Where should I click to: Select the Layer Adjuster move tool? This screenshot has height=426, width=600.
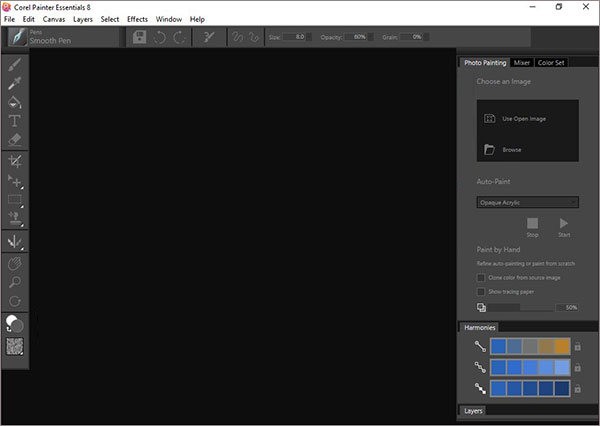point(15,181)
